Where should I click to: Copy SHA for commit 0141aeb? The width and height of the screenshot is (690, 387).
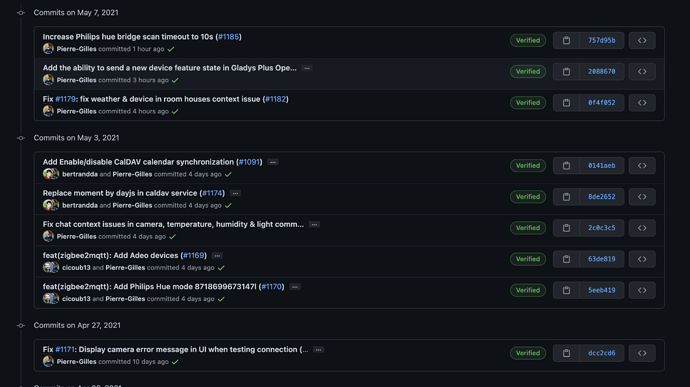pos(566,166)
